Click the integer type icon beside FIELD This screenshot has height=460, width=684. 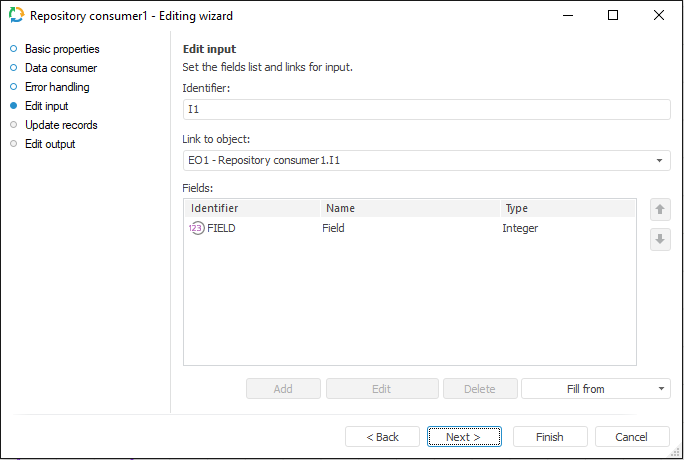196,228
